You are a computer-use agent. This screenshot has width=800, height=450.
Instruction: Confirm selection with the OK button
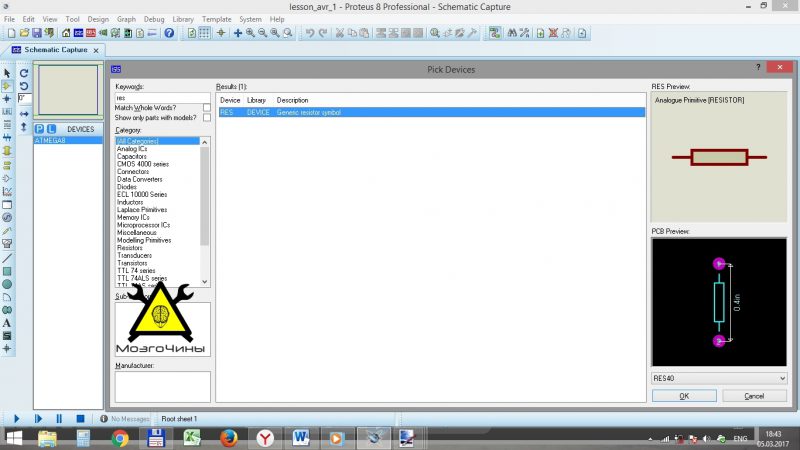pyautogui.click(x=684, y=396)
